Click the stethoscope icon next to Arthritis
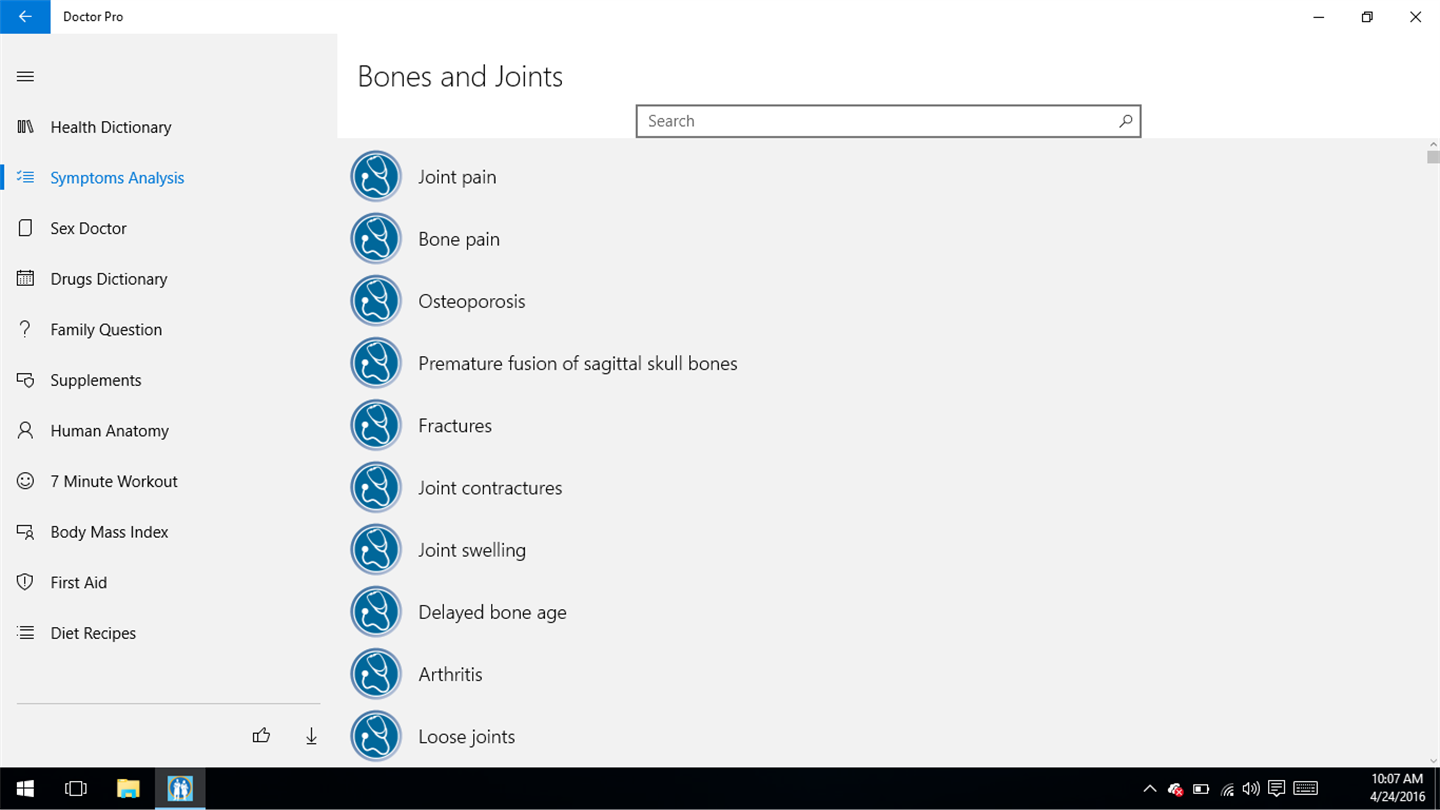 pyautogui.click(x=376, y=674)
